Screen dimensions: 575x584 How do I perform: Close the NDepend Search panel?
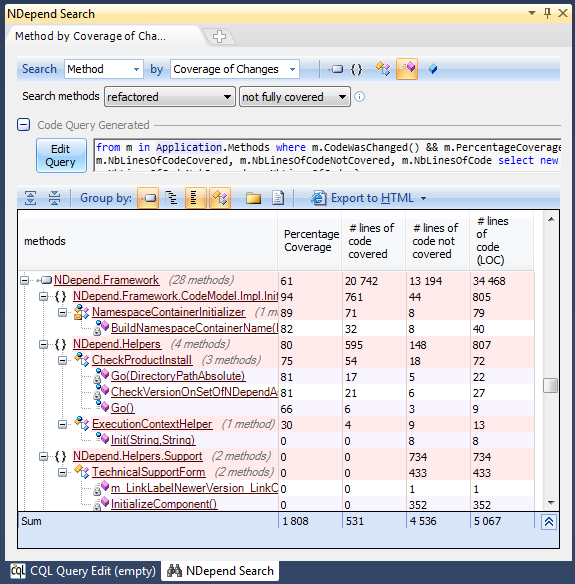click(x=563, y=13)
